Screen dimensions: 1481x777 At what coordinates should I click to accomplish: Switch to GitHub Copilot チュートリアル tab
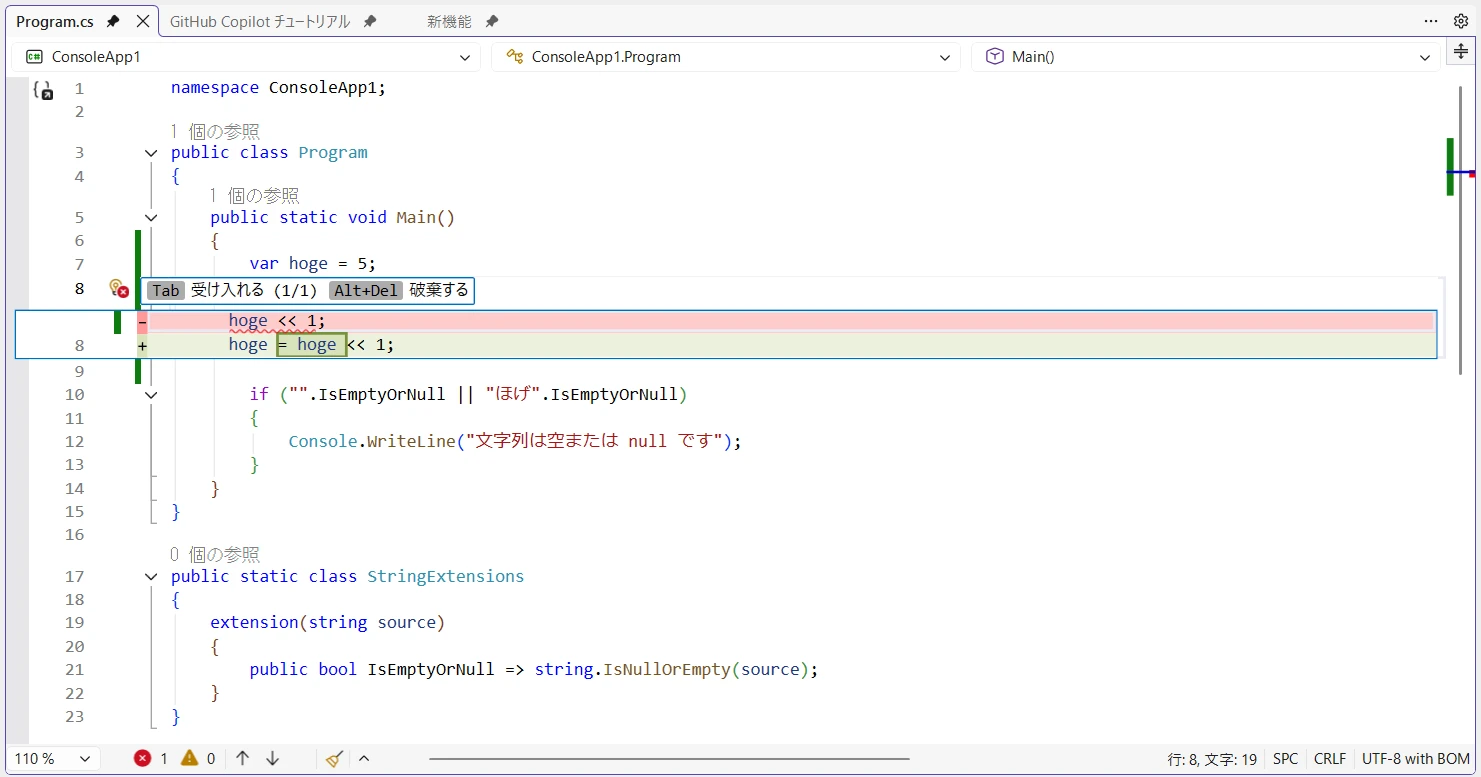point(259,21)
